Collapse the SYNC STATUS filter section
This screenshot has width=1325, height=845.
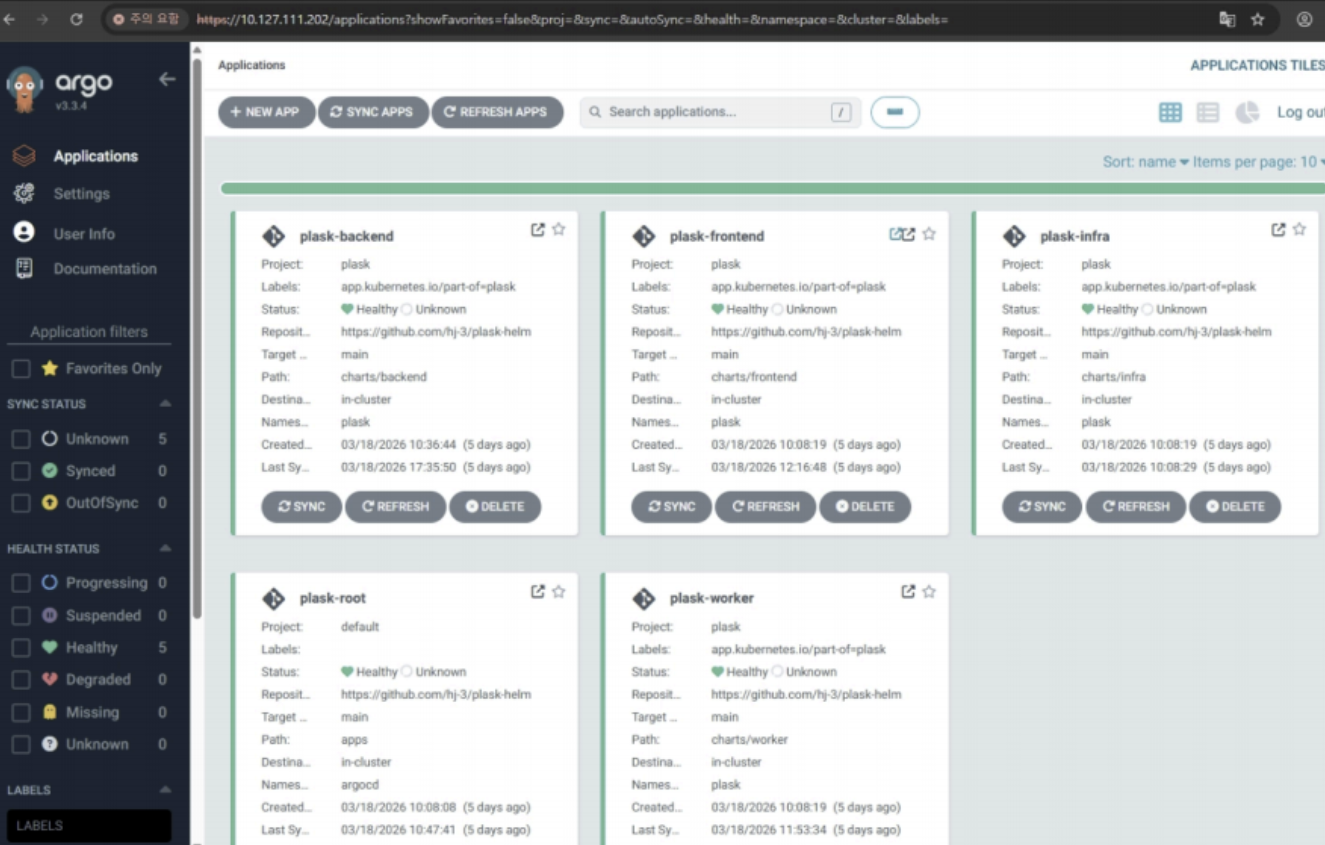165,404
